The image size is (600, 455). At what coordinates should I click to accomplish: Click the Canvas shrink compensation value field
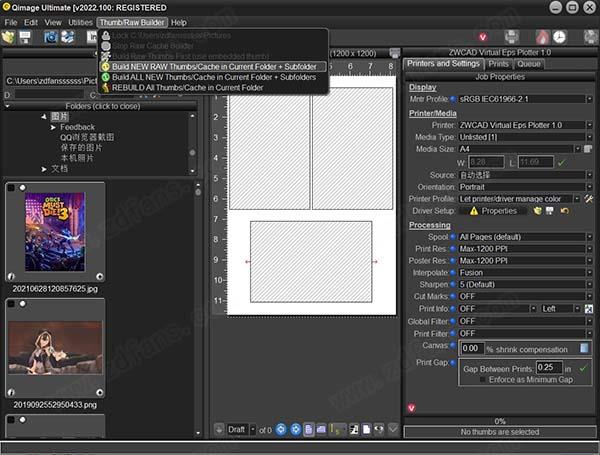[x=472, y=348]
